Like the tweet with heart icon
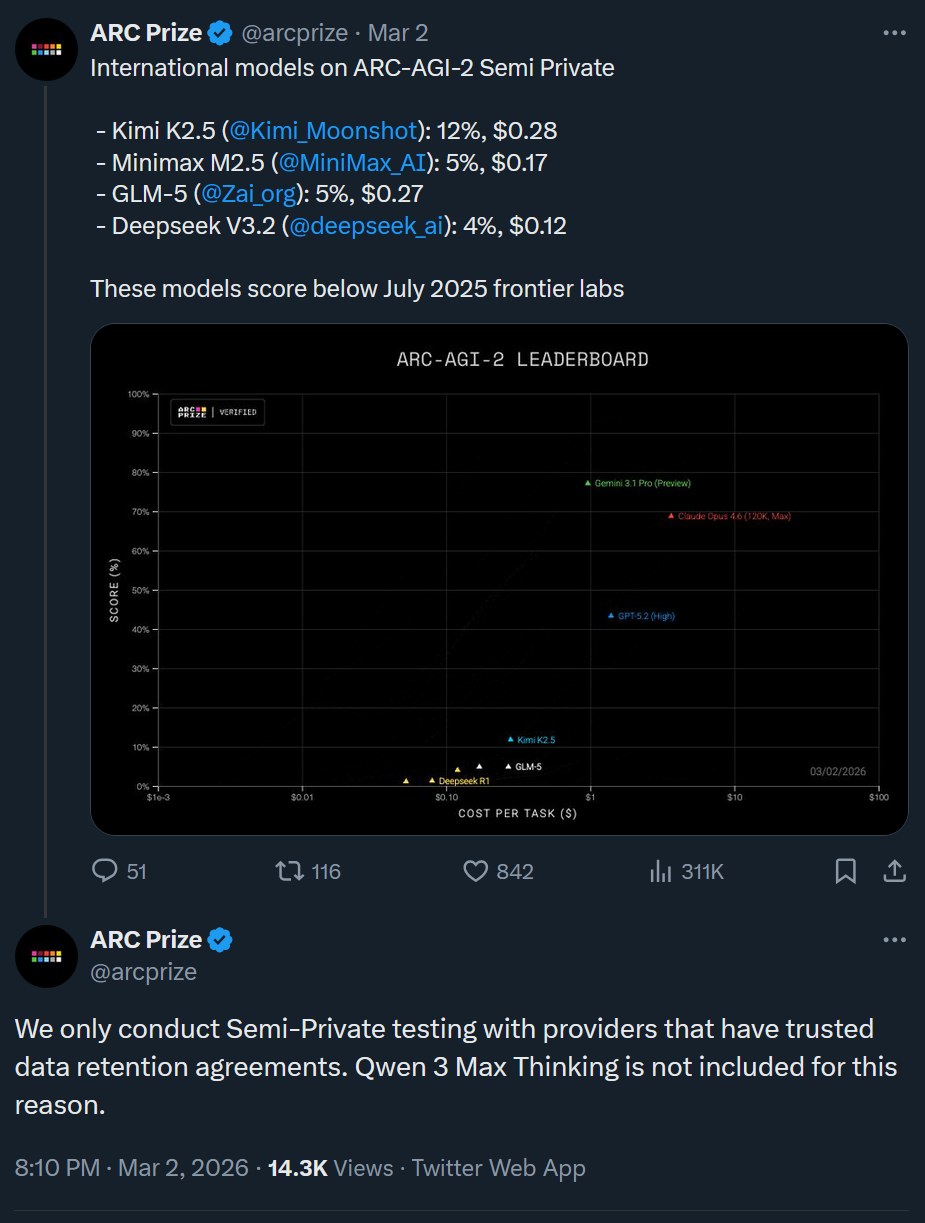Image resolution: width=925 pixels, height=1223 pixels. [475, 871]
